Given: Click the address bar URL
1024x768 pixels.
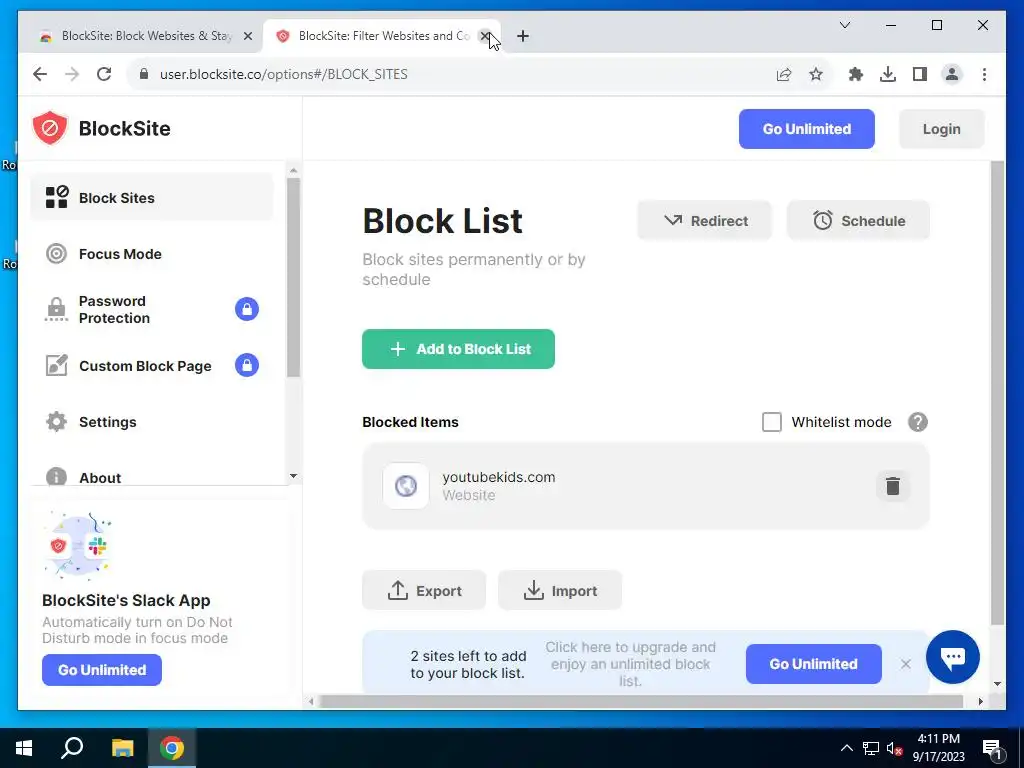Looking at the screenshot, I should pyautogui.click(x=283, y=74).
